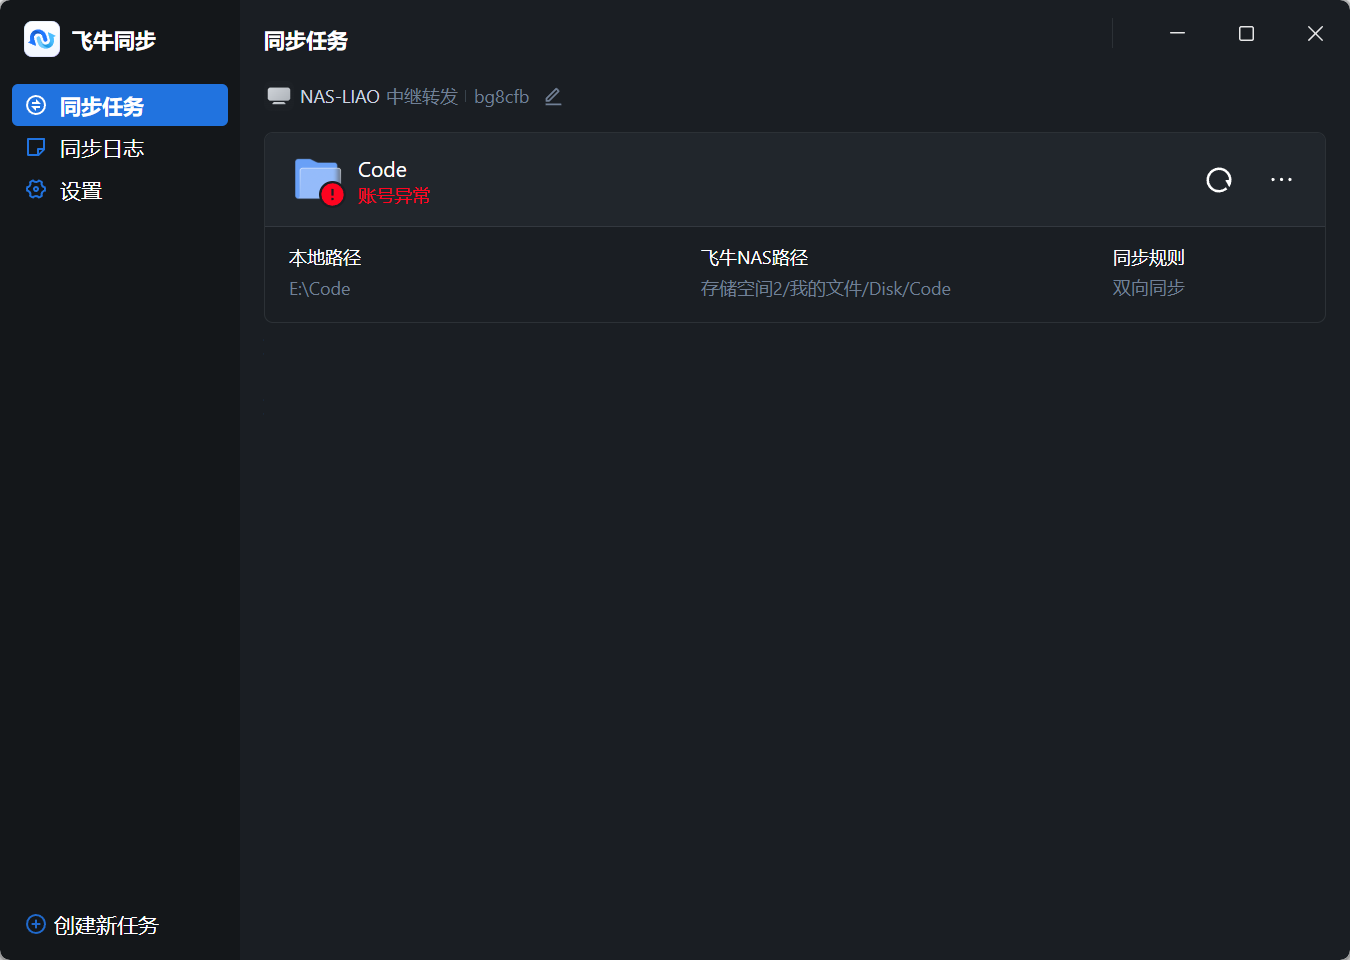Click the 飞牛NAS路径 column label
This screenshot has height=960, width=1350.
(754, 258)
